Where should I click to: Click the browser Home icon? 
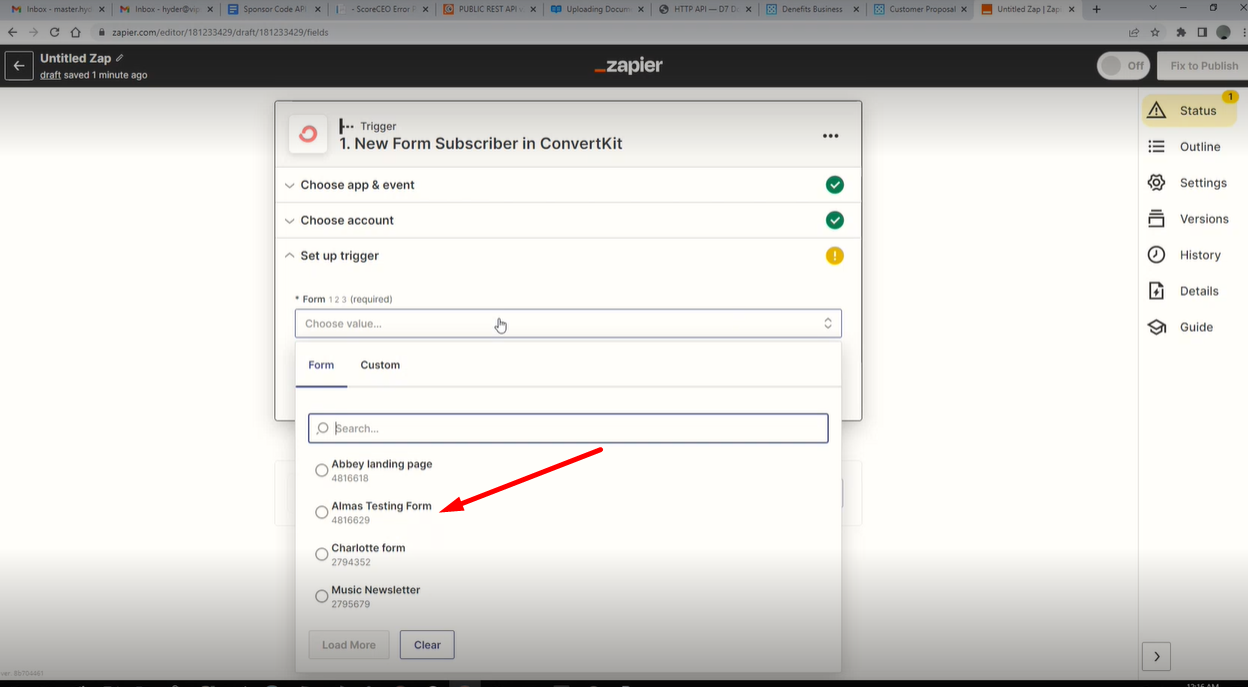(75, 32)
